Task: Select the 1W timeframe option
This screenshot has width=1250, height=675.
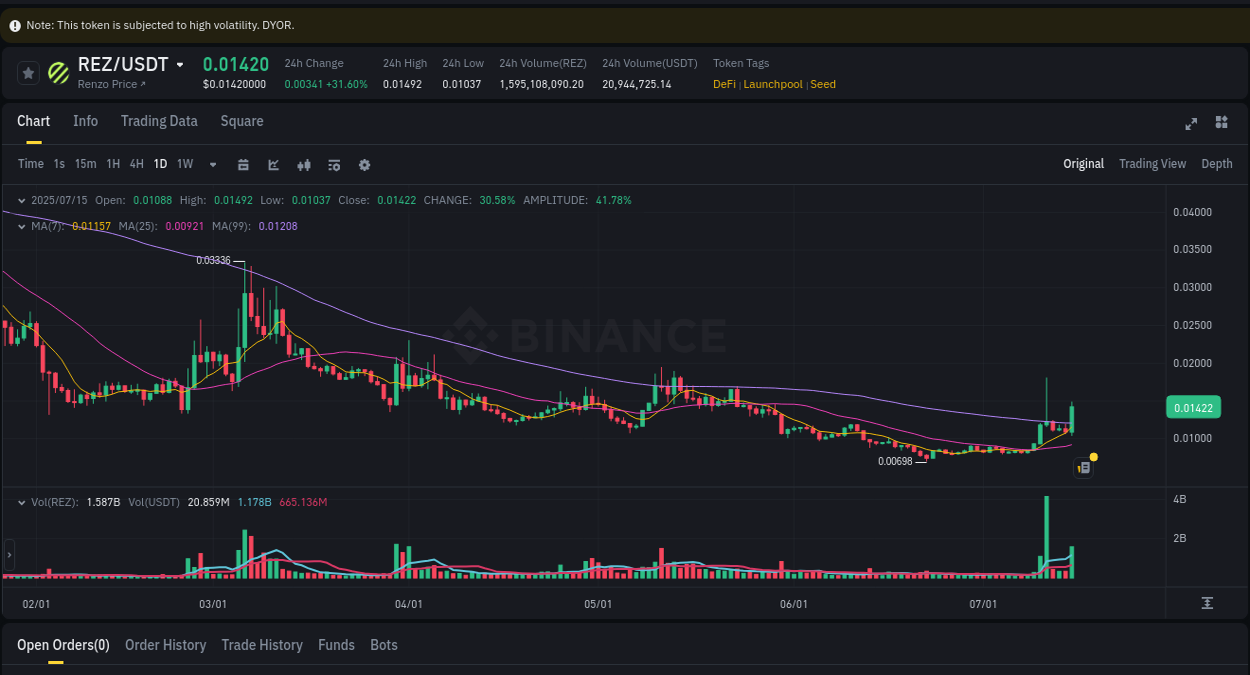Action: pyautogui.click(x=184, y=164)
